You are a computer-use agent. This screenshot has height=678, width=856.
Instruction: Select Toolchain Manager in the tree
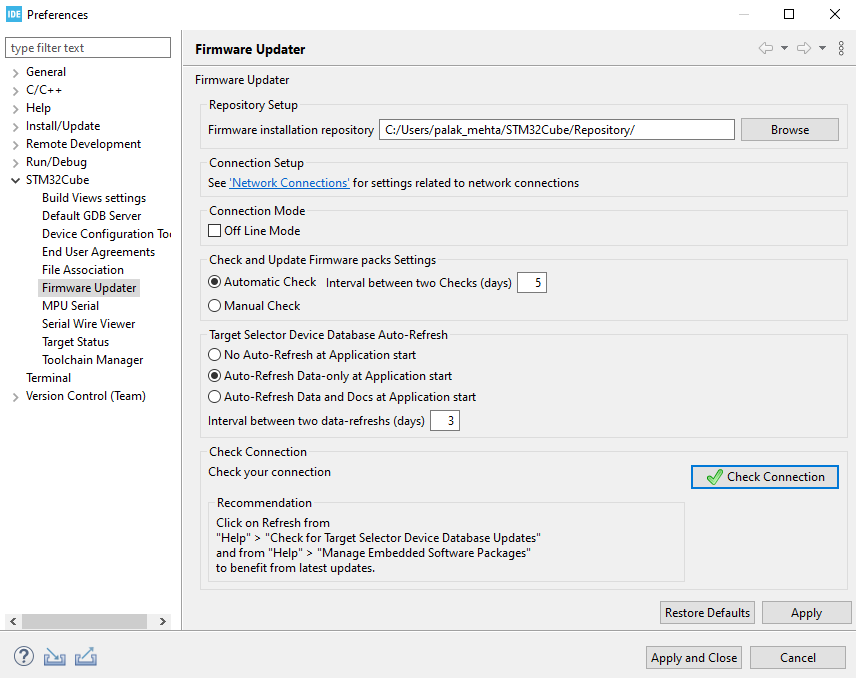click(92, 360)
